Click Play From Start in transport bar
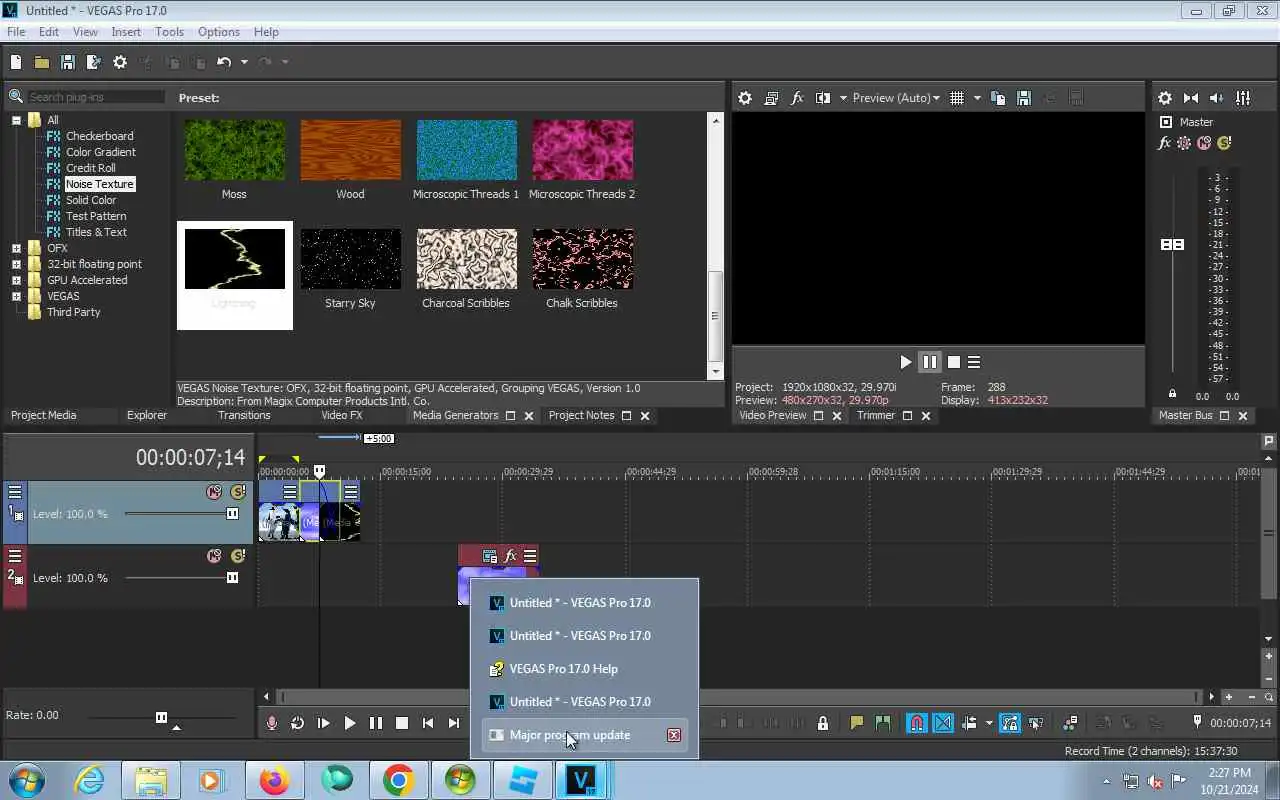Screen dimensions: 1280x800 (324, 723)
